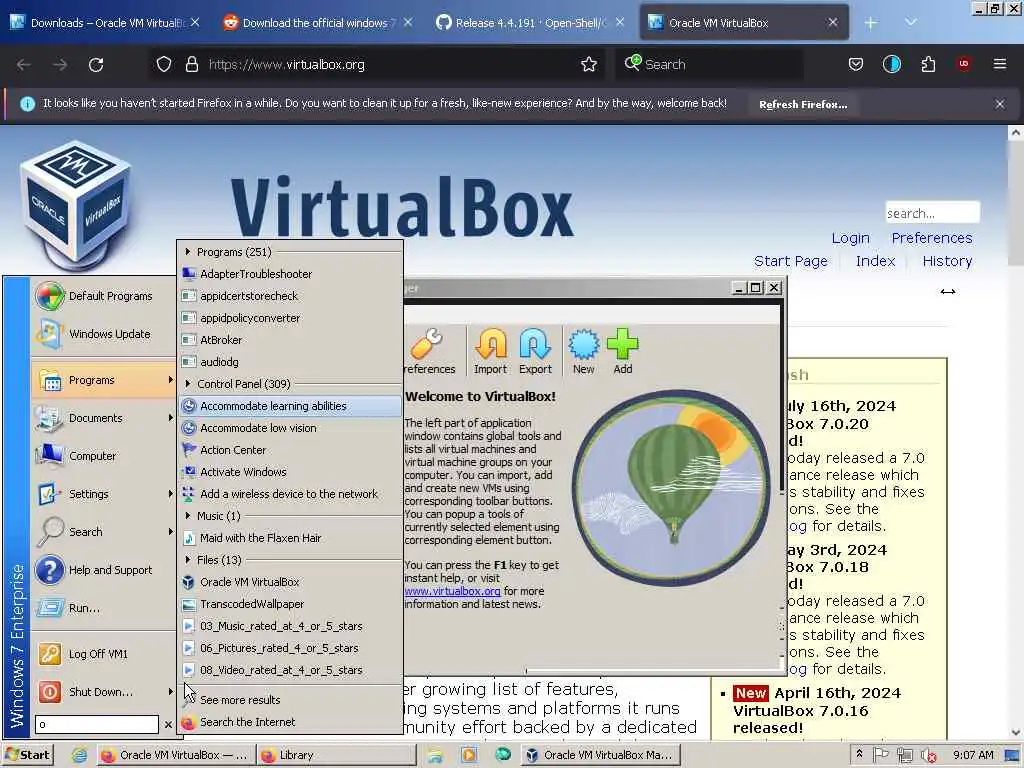This screenshot has width=1024, height=768.
Task: Open a new Firefox tab
Action: tap(871, 23)
